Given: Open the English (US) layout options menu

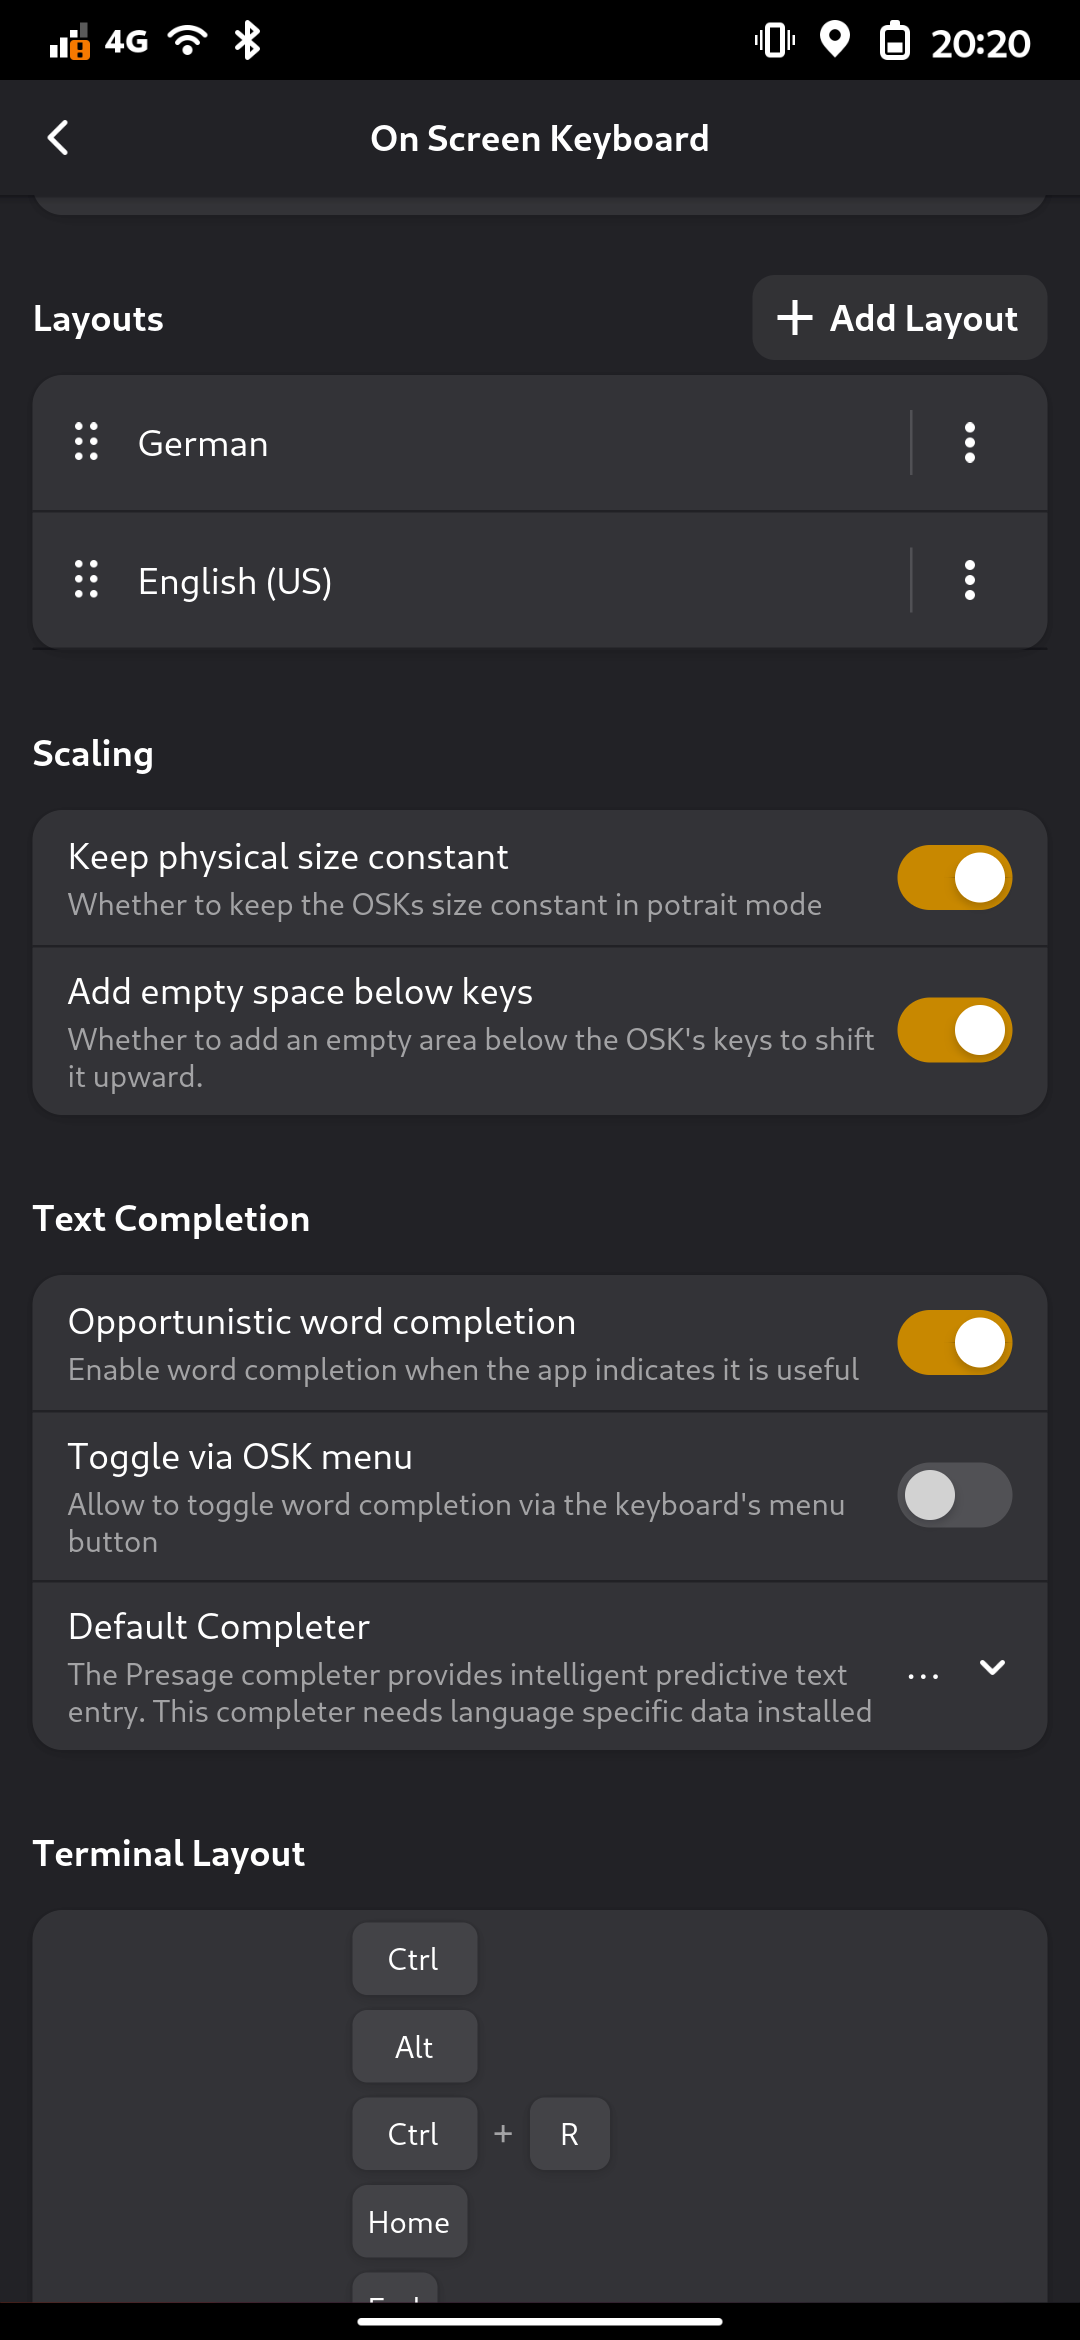Looking at the screenshot, I should (969, 581).
